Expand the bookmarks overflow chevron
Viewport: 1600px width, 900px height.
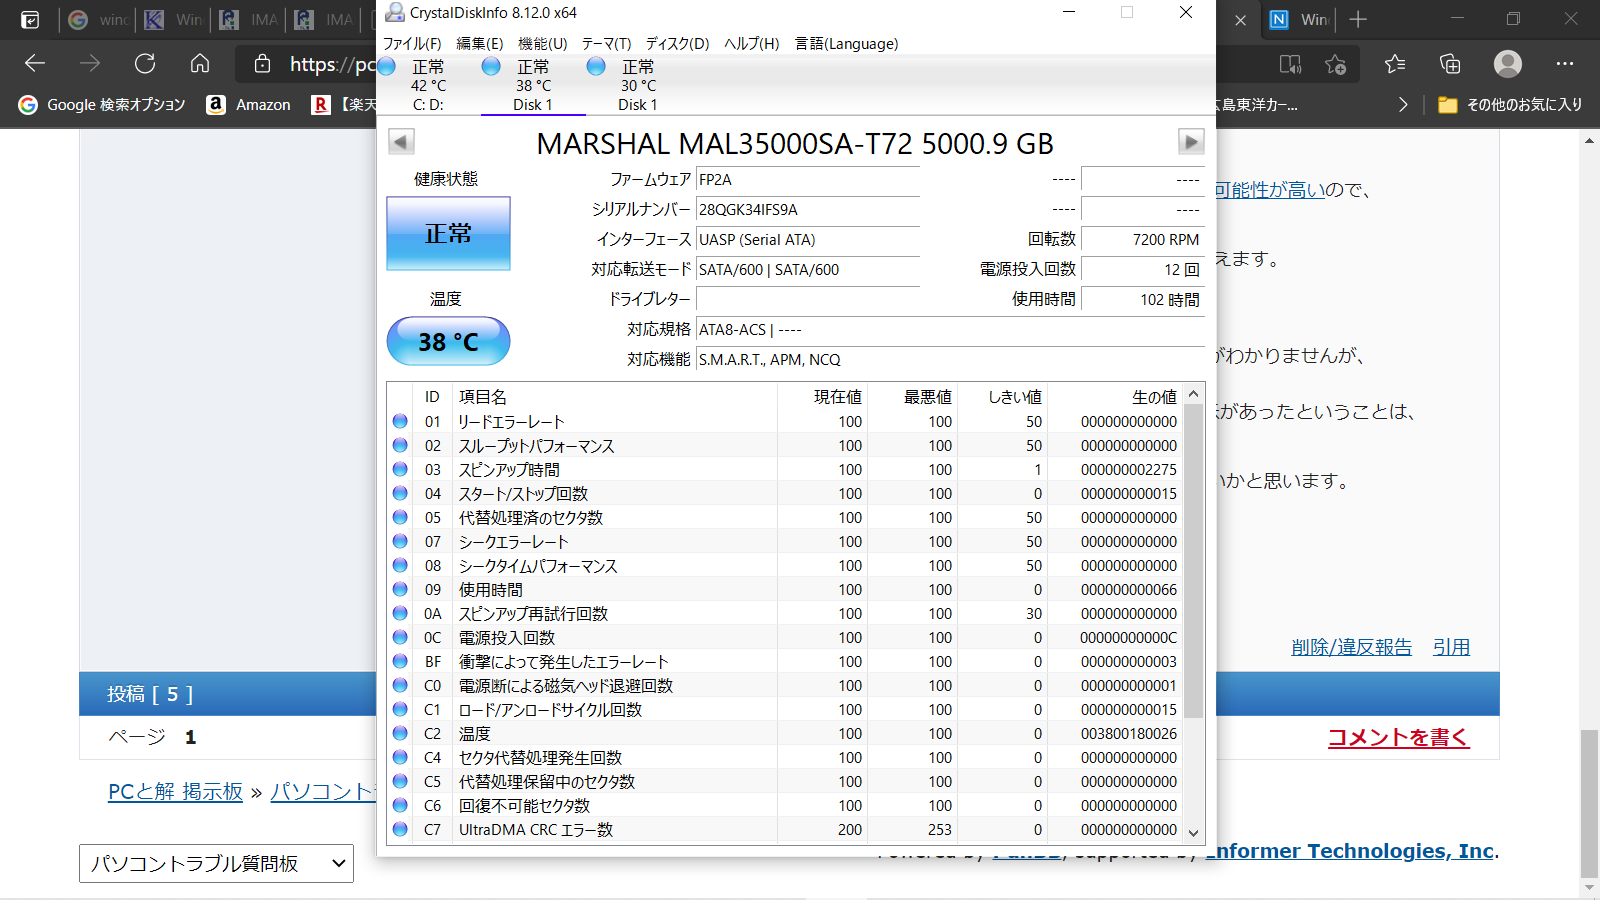(1402, 105)
